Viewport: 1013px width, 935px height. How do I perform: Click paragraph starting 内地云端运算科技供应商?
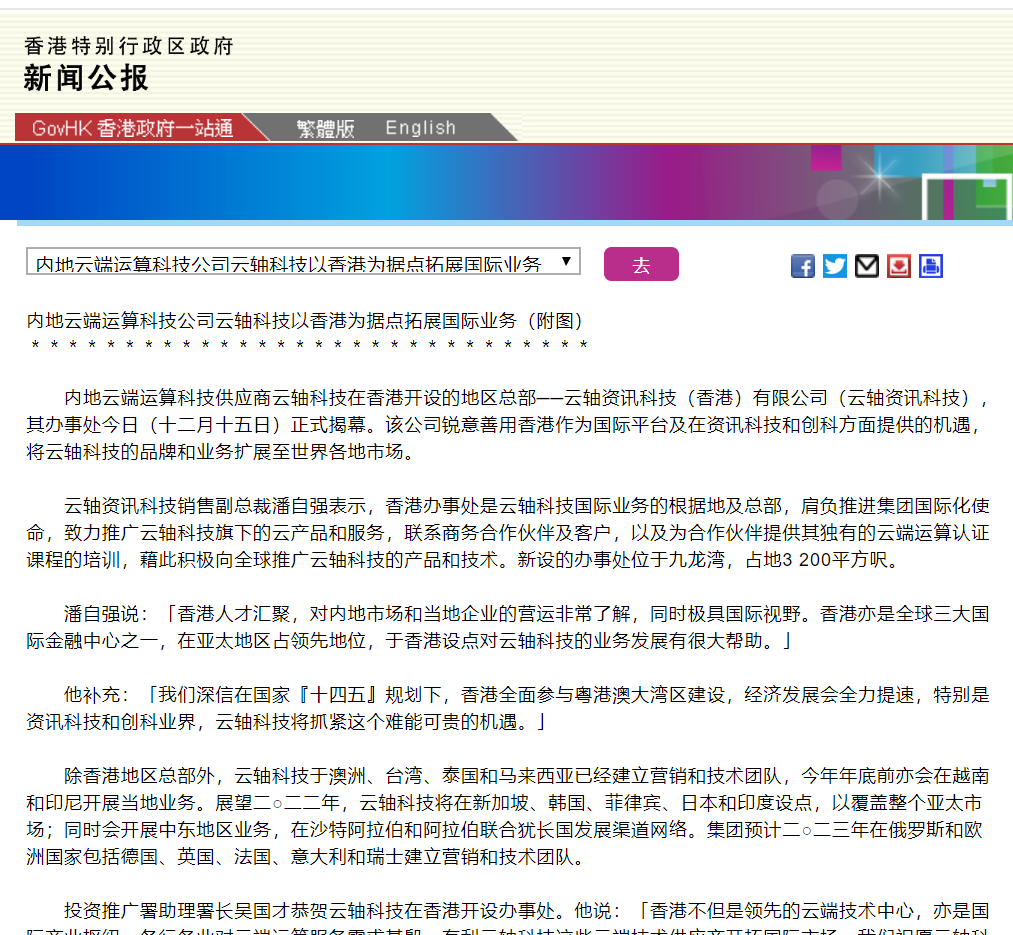pos(508,425)
